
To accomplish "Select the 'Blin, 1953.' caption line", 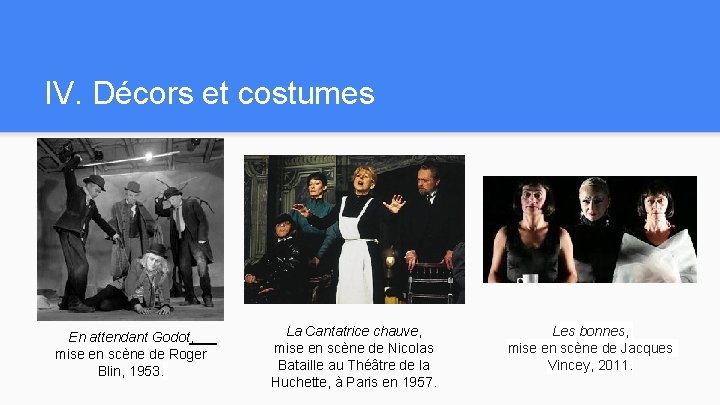I will tap(131, 371).
